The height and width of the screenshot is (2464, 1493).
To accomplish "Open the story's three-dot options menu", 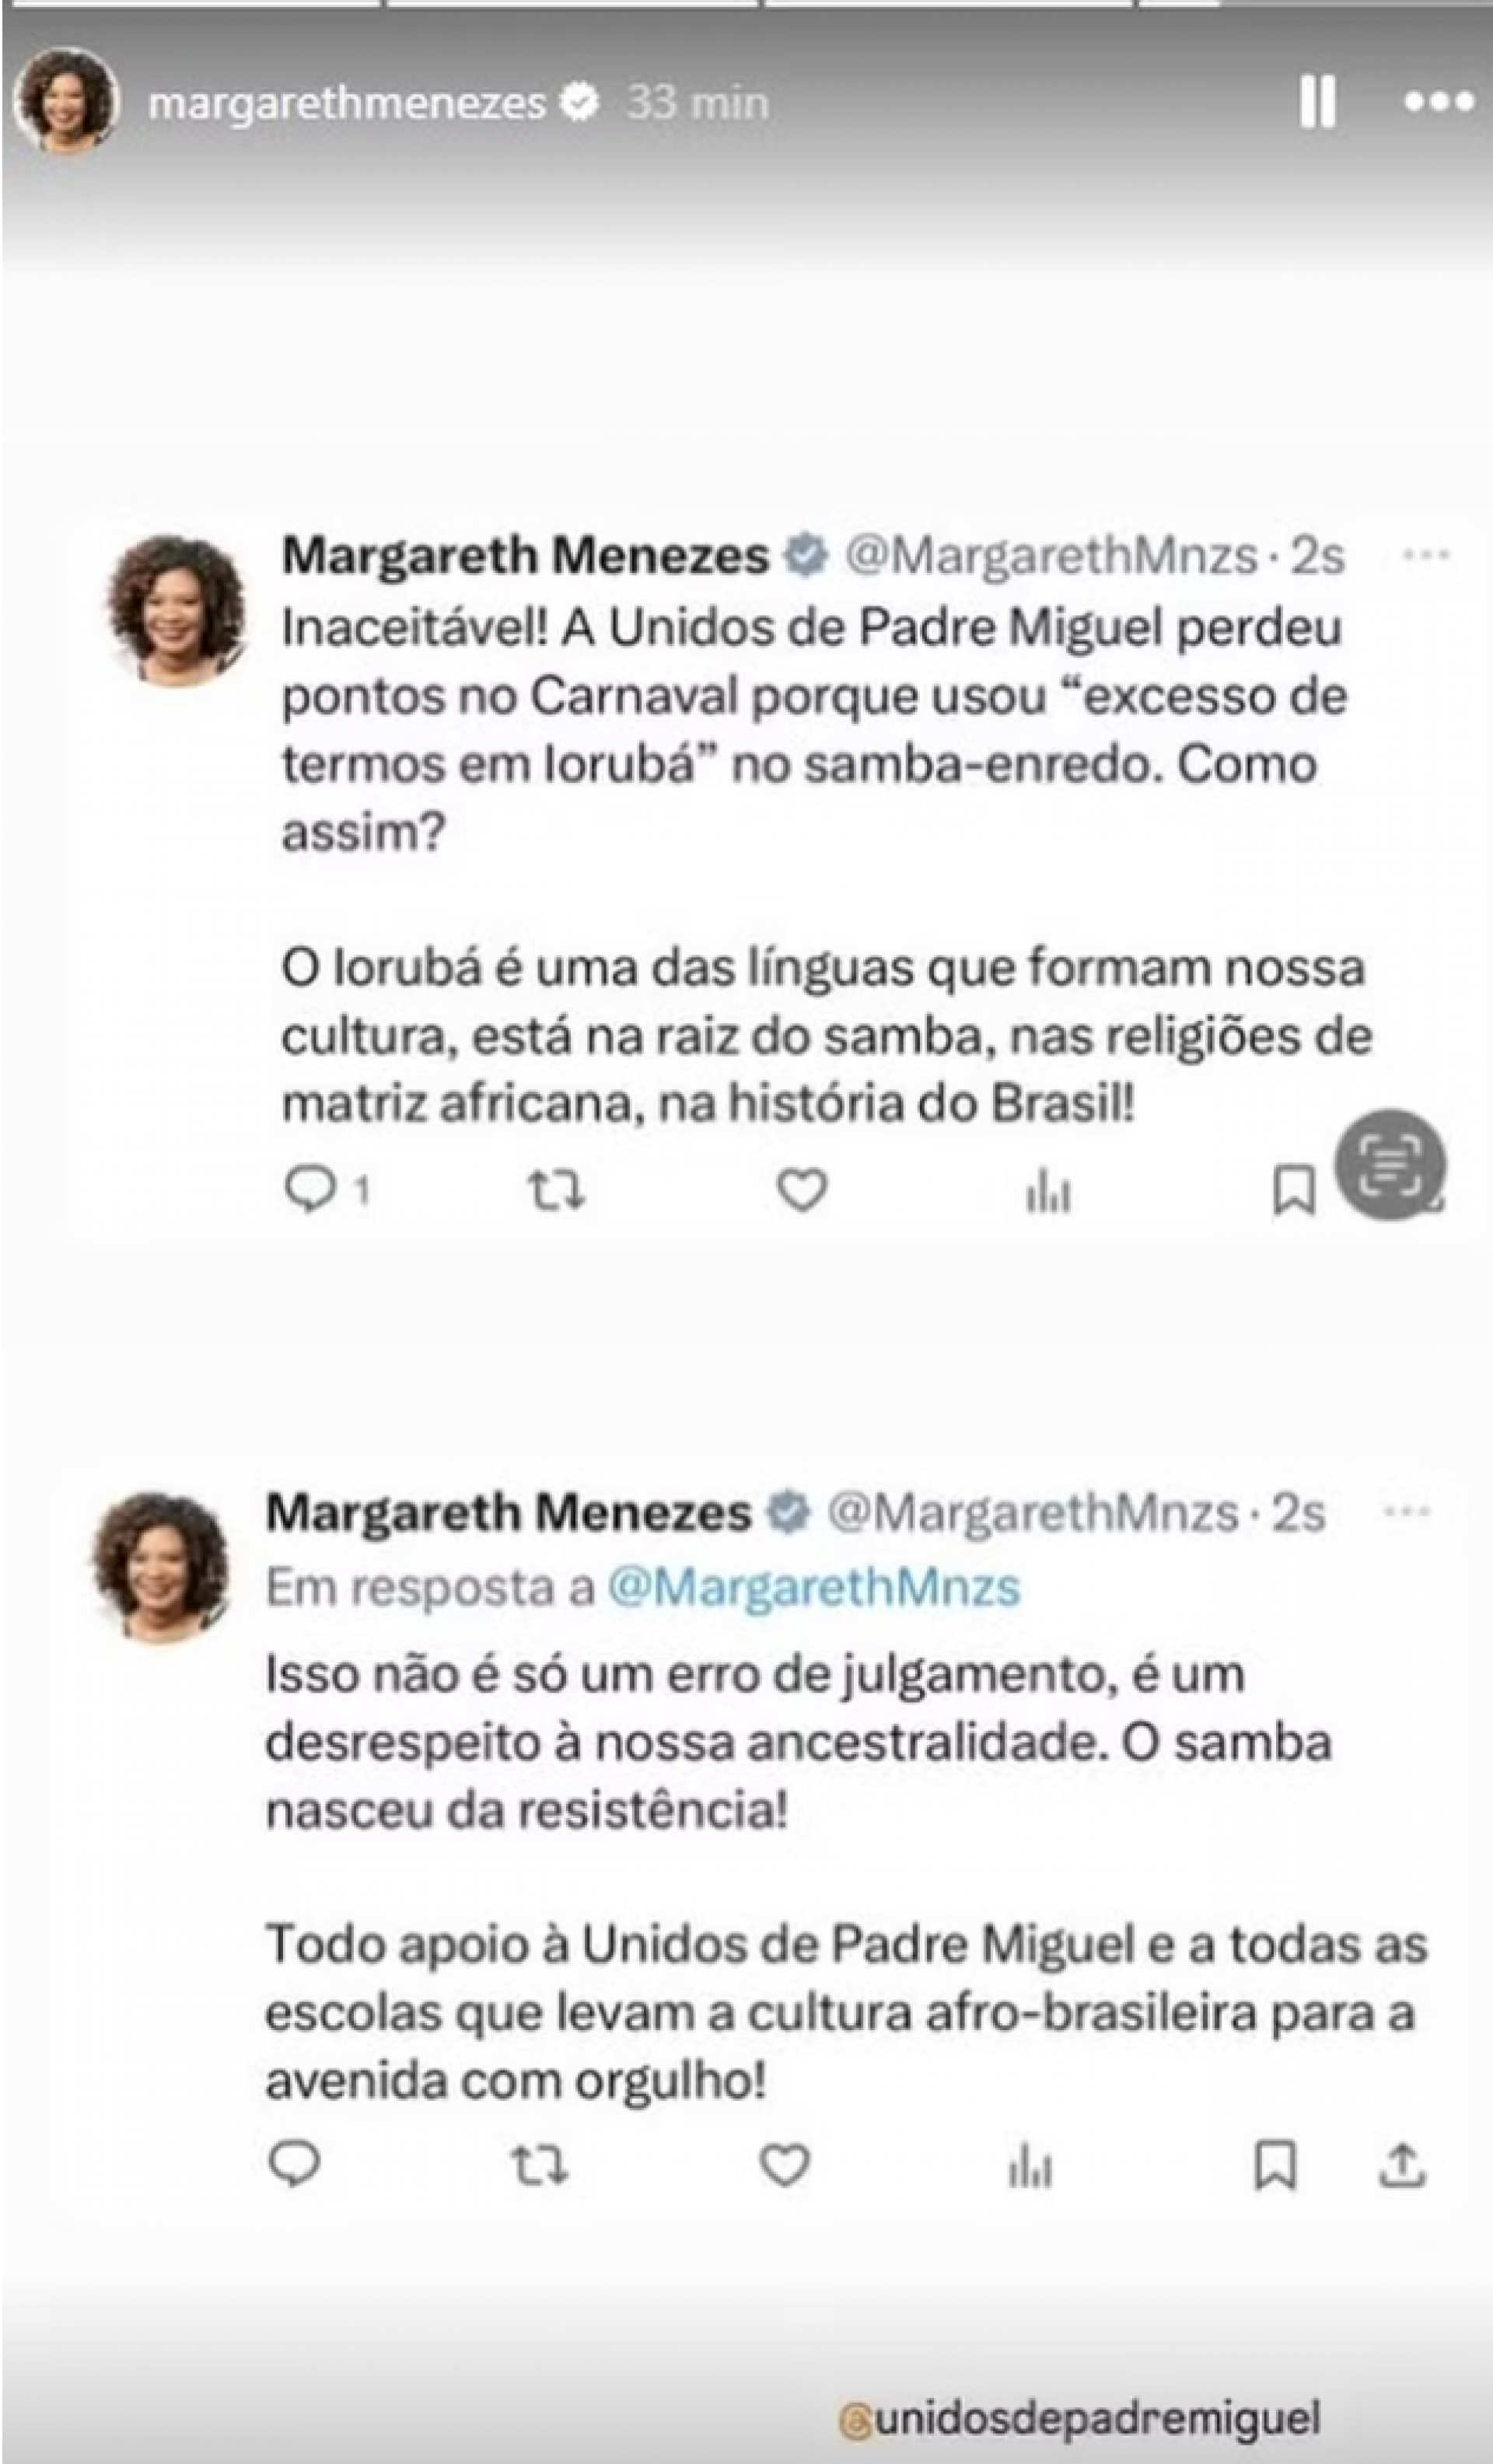I will [1438, 102].
